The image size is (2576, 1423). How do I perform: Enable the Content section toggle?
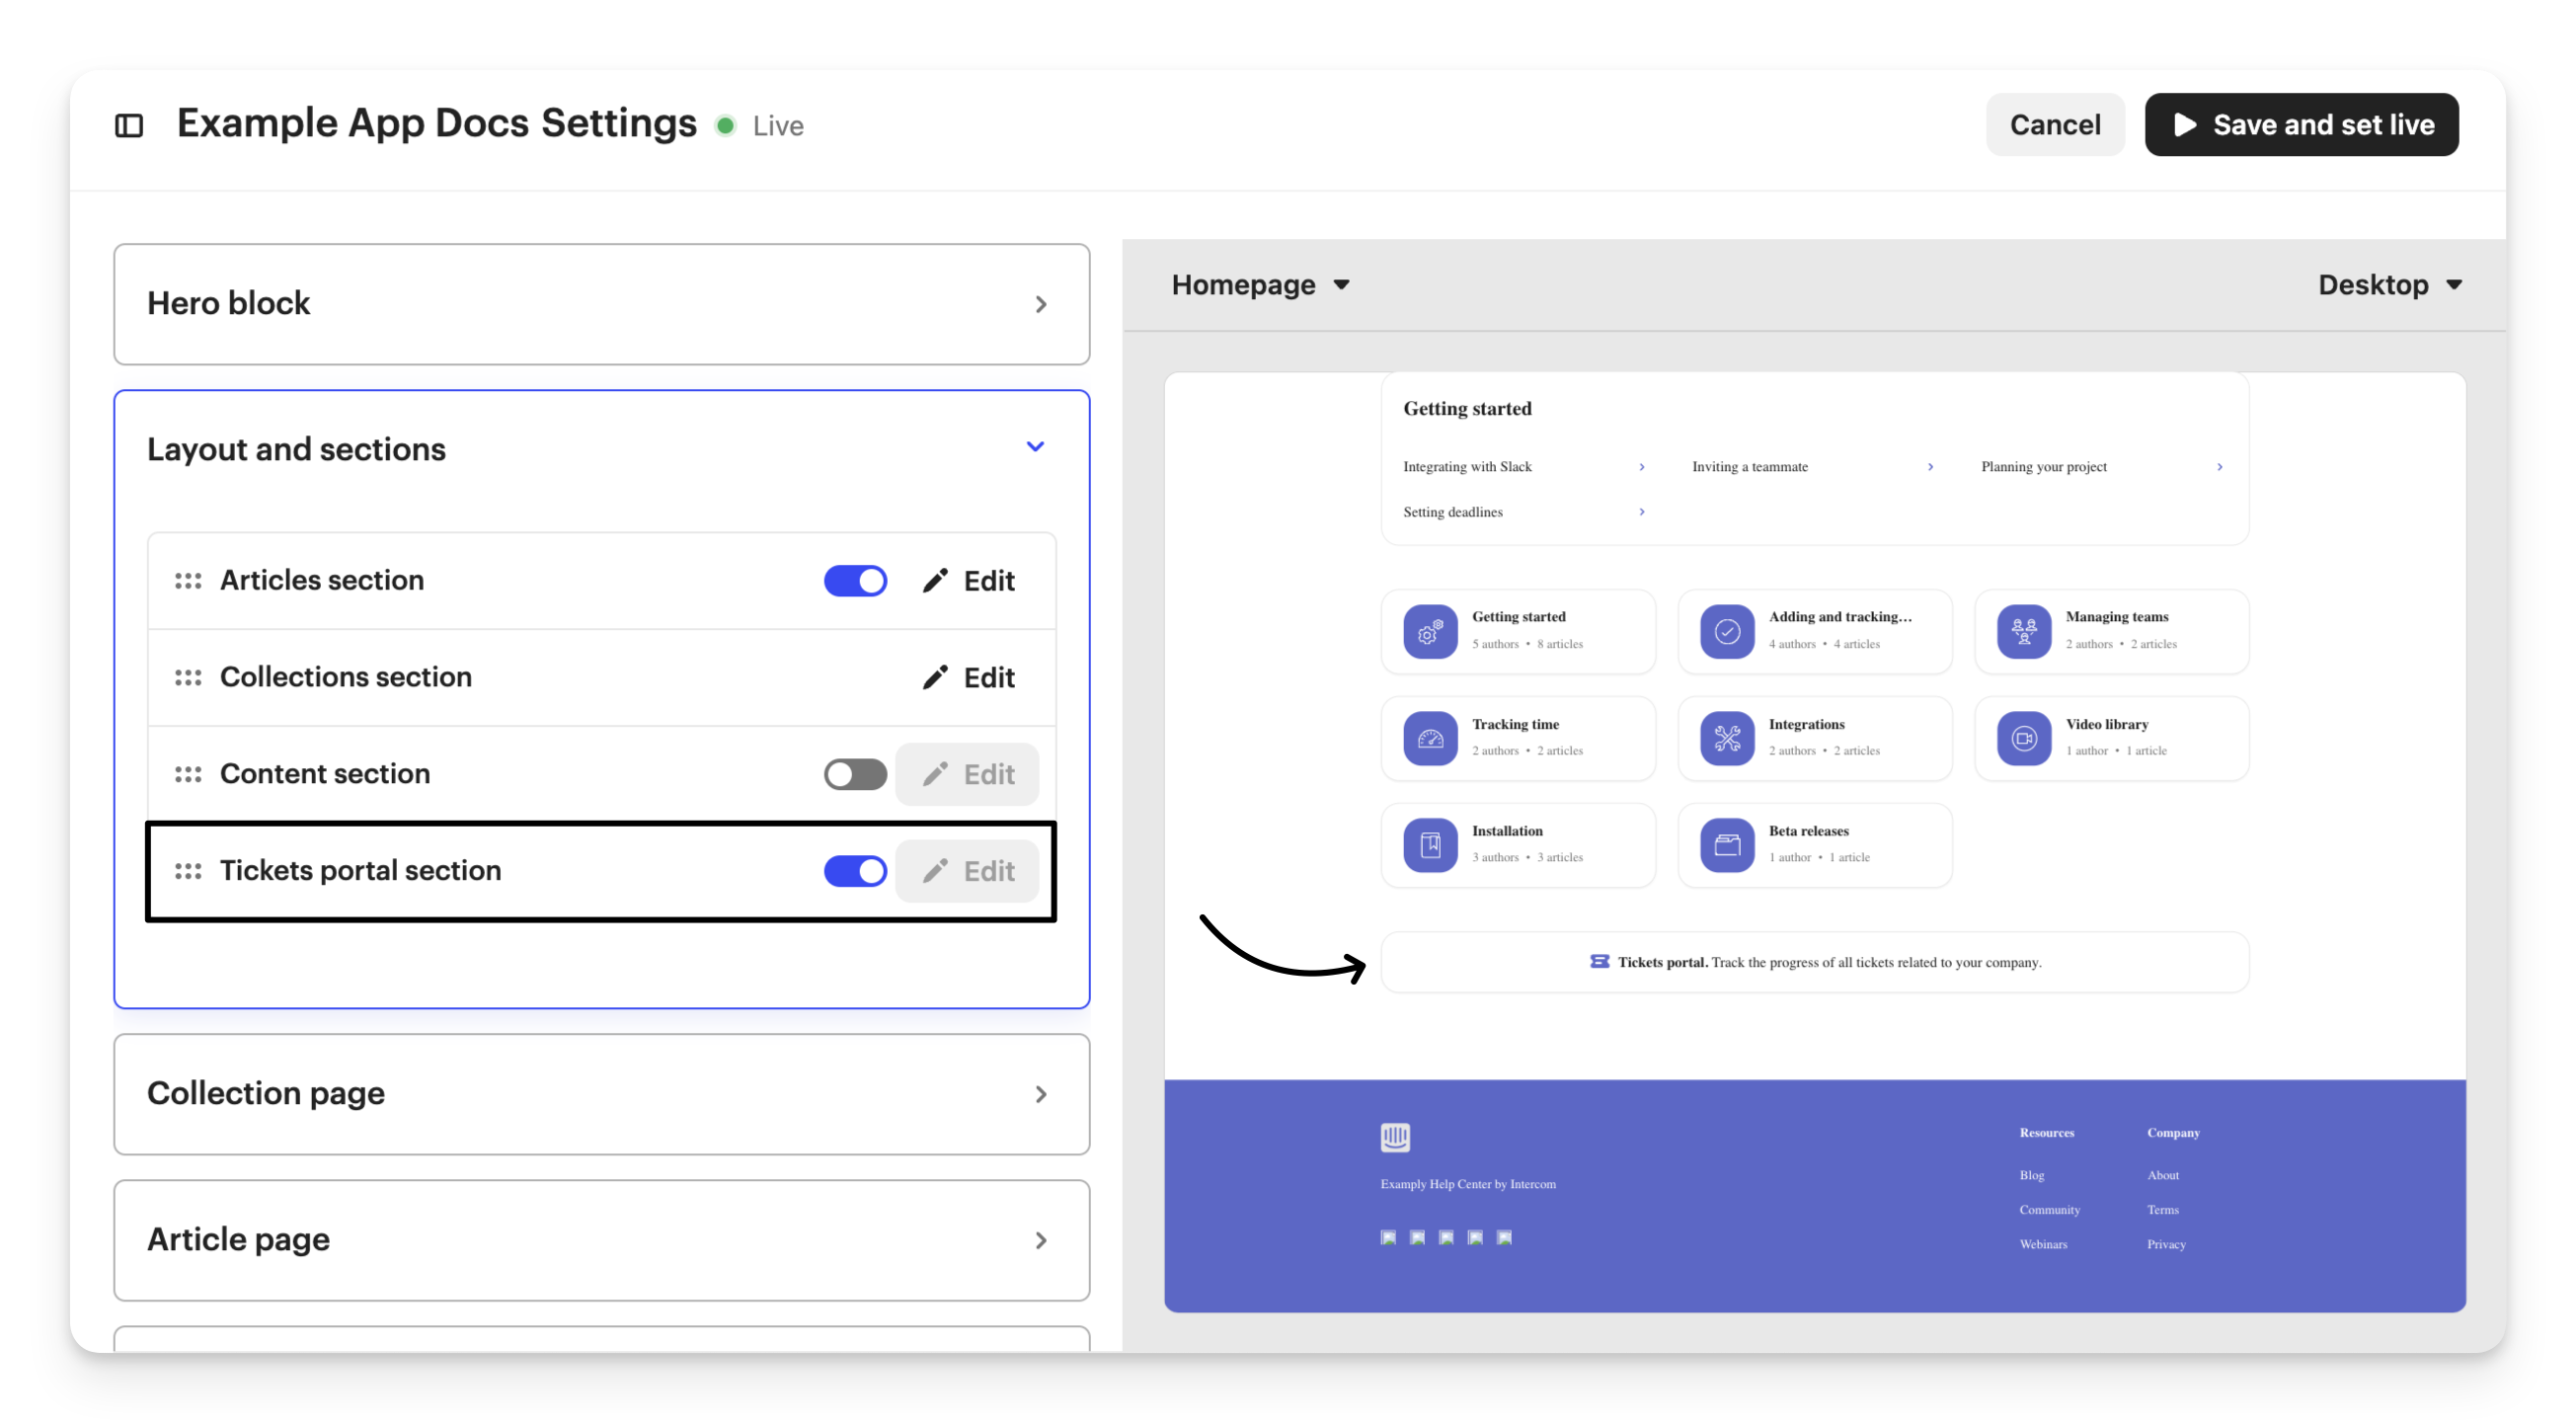(x=855, y=775)
